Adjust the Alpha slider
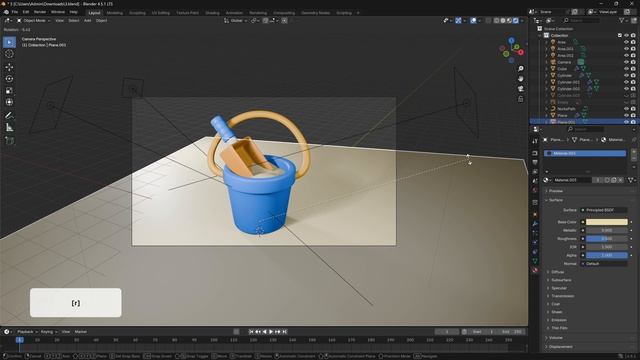 607,255
